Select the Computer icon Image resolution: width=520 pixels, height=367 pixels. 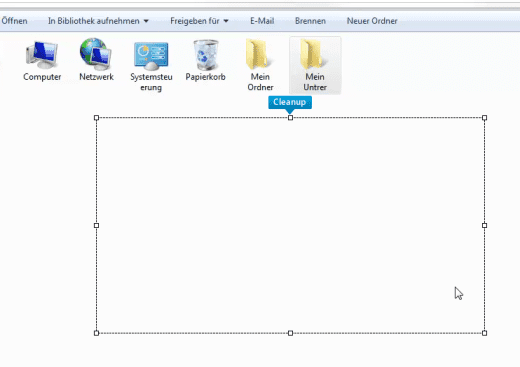[42, 60]
